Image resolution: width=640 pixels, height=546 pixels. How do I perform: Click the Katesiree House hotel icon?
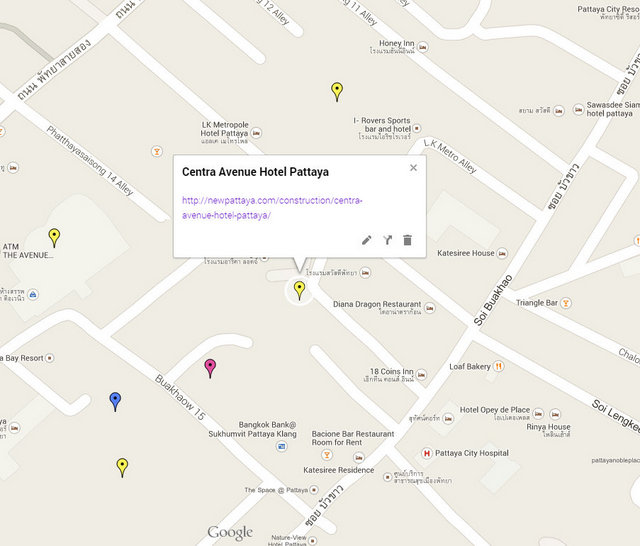(502, 253)
